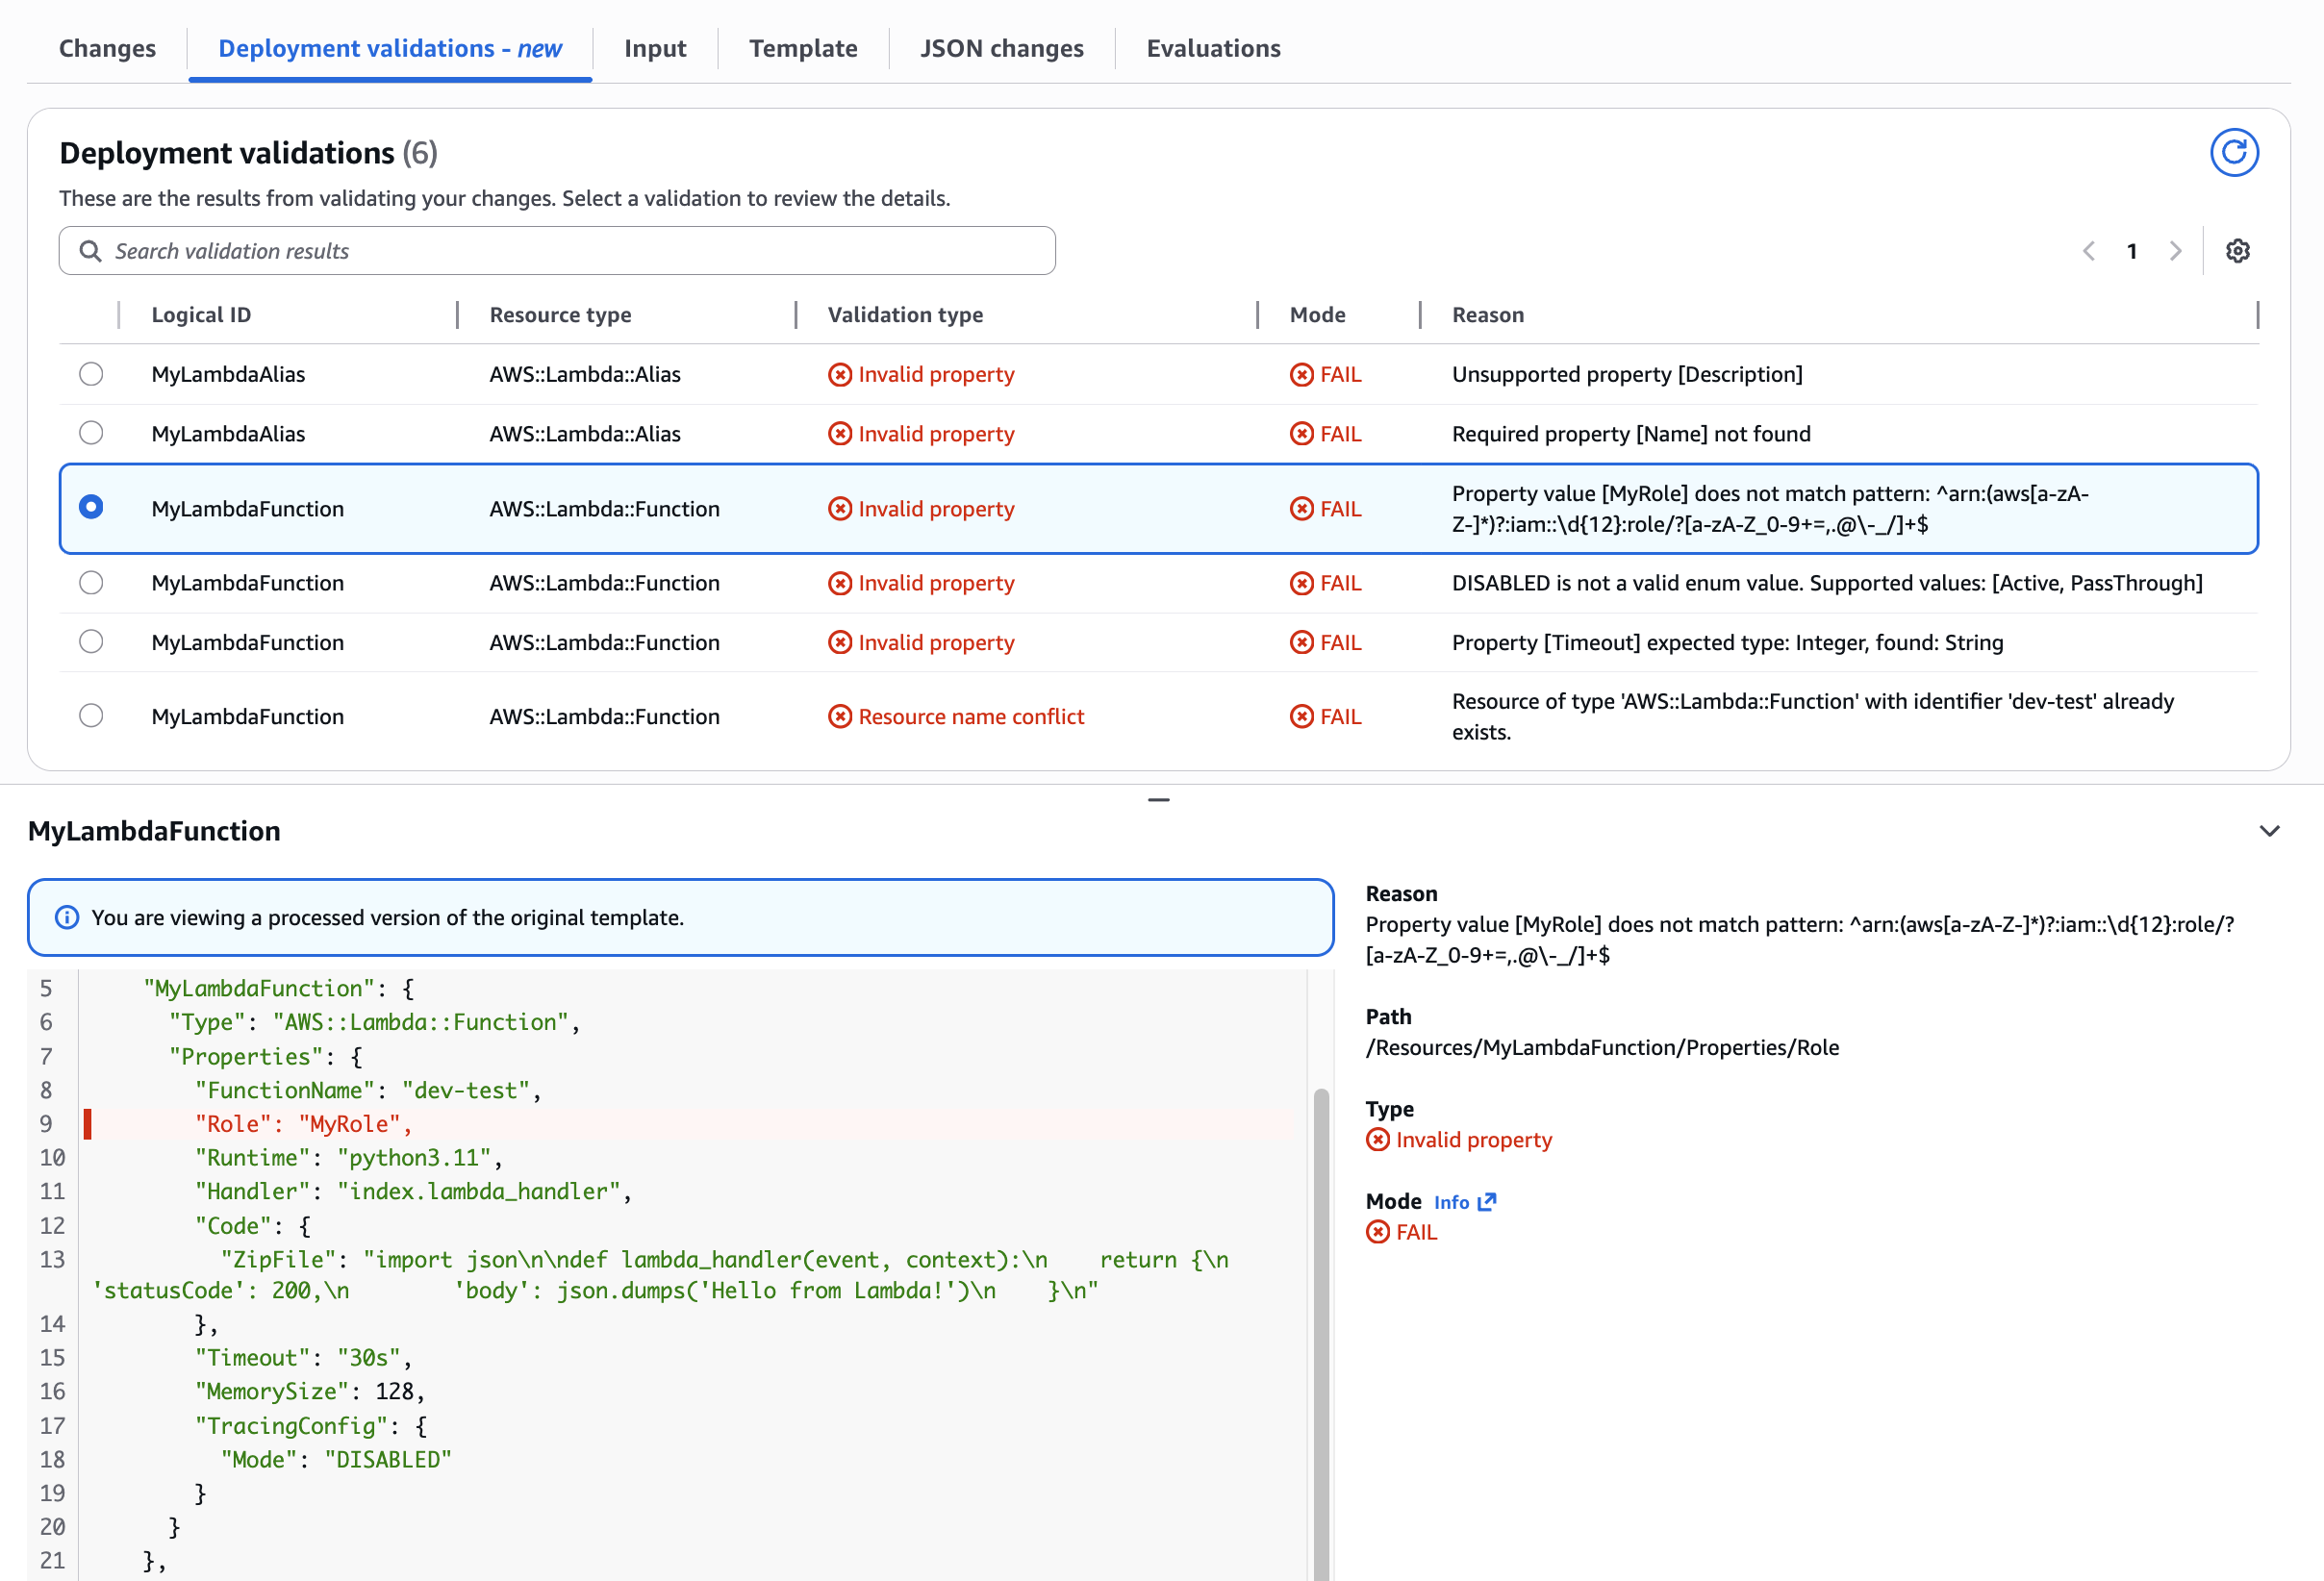Sort by the Validation type column header
This screenshot has height=1581, width=2324.
[x=905, y=315]
